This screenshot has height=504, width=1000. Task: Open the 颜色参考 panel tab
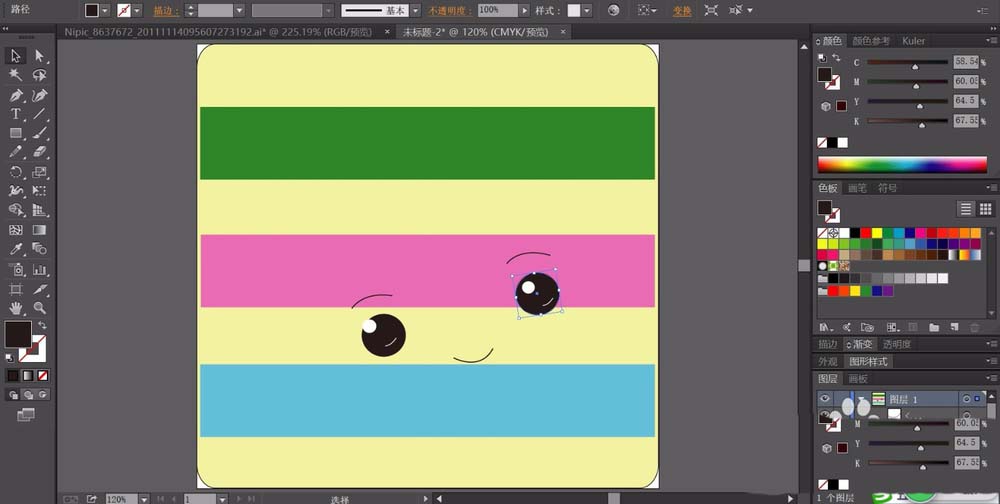coord(871,41)
